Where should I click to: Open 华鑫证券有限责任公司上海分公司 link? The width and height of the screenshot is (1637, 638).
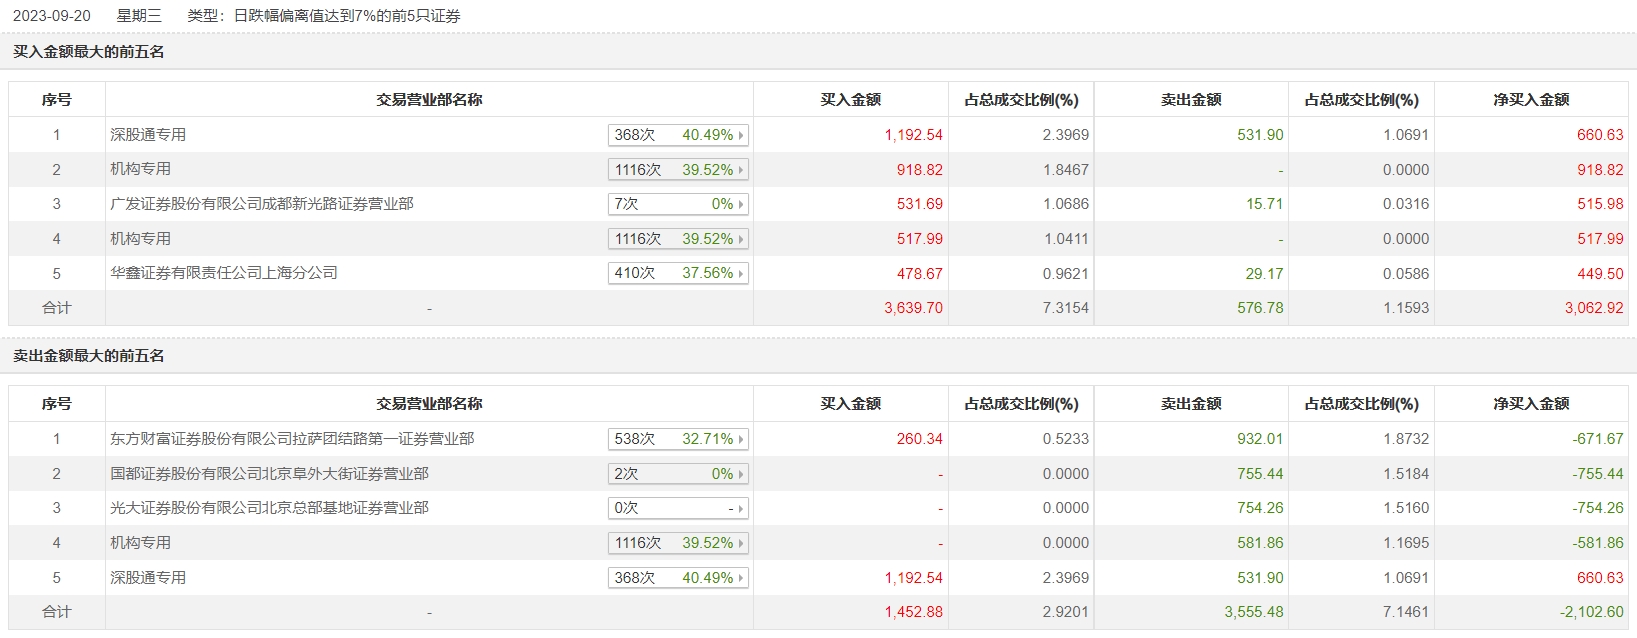click(x=223, y=273)
